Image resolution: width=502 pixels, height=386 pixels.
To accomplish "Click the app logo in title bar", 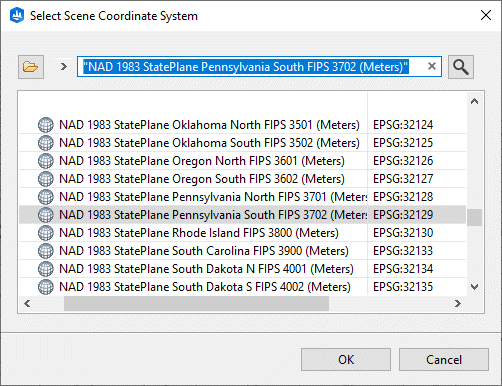I will click(17, 15).
